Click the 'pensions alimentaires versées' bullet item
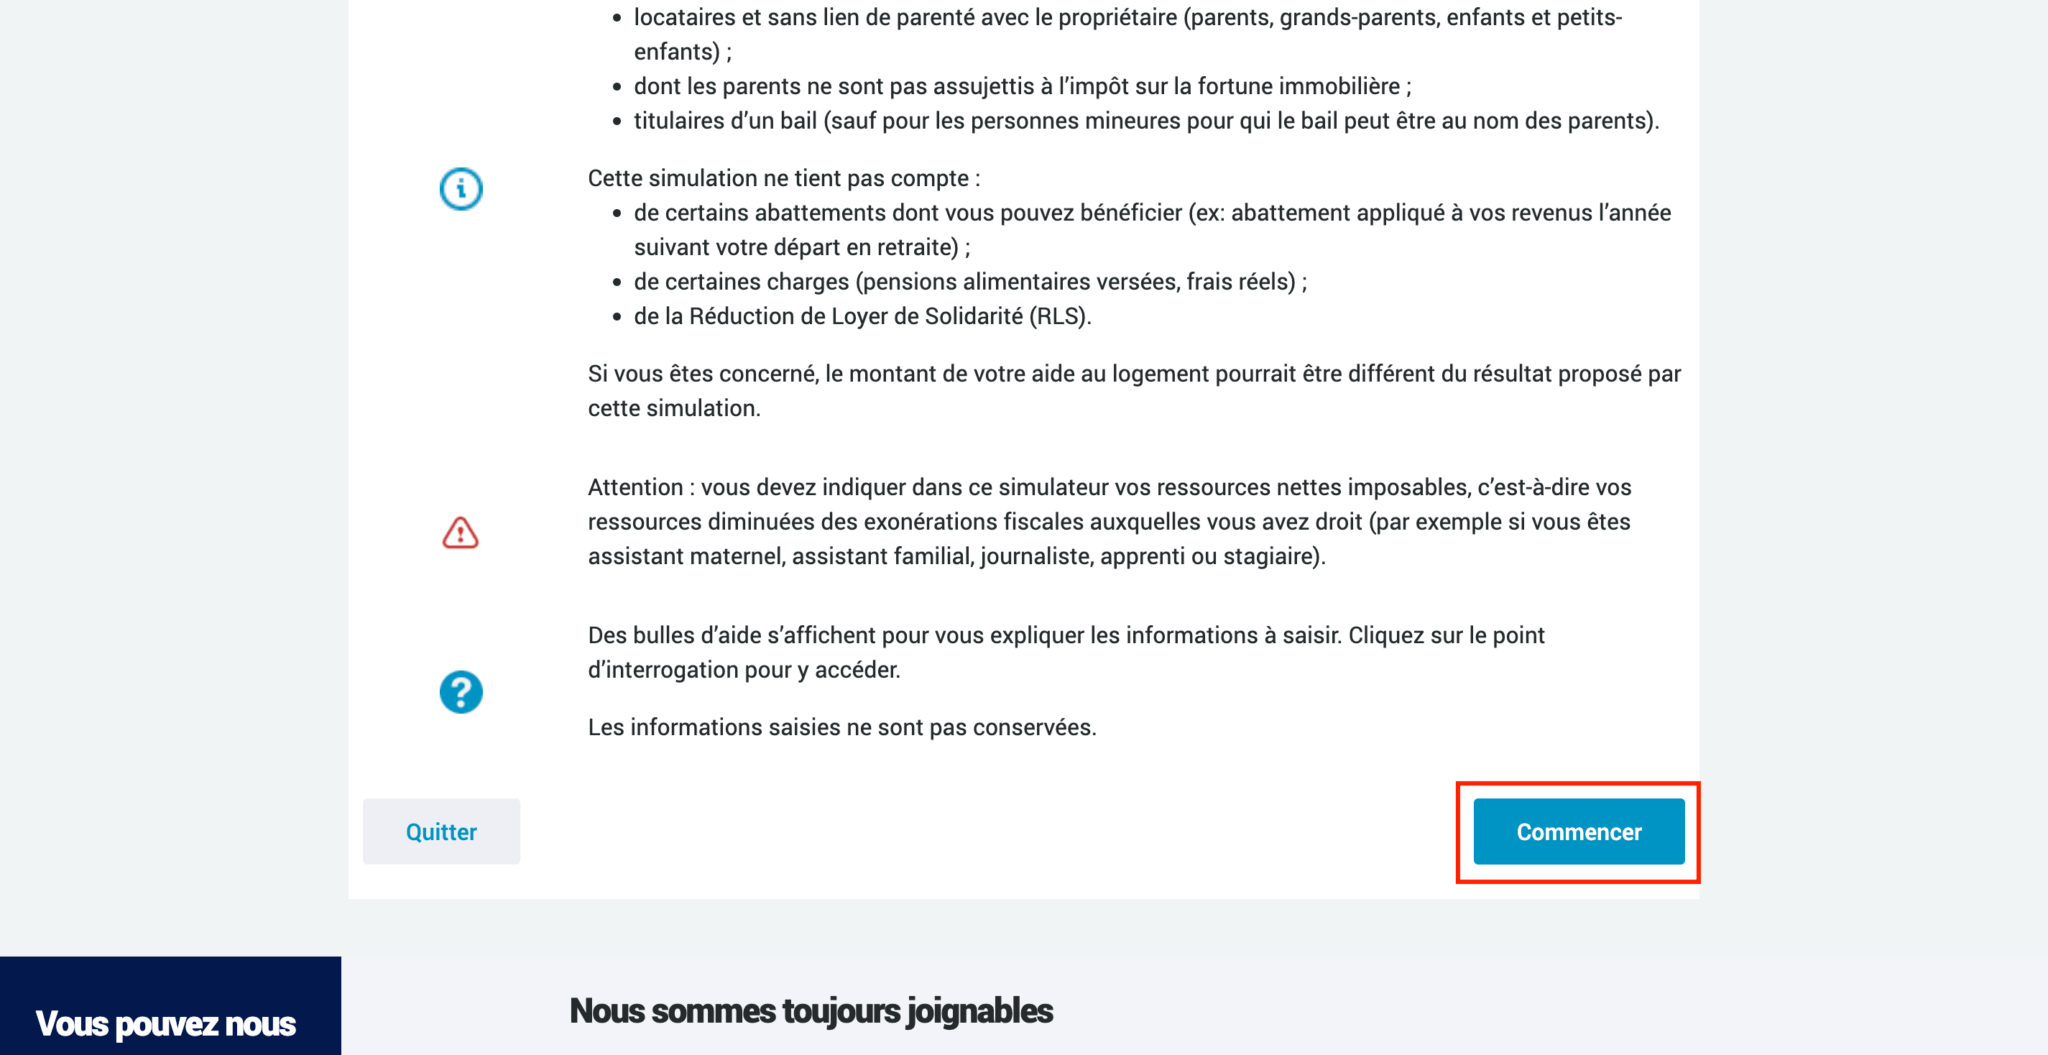The height and width of the screenshot is (1055, 2048). (x=970, y=282)
